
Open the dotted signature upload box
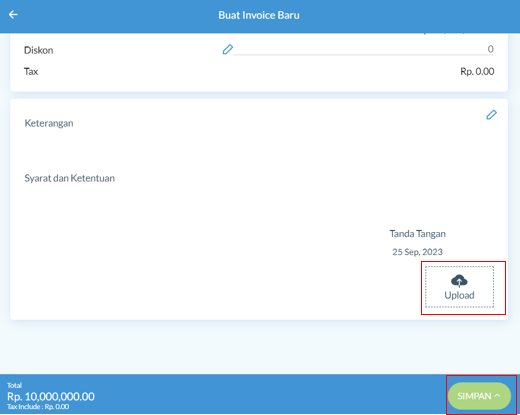coord(459,287)
